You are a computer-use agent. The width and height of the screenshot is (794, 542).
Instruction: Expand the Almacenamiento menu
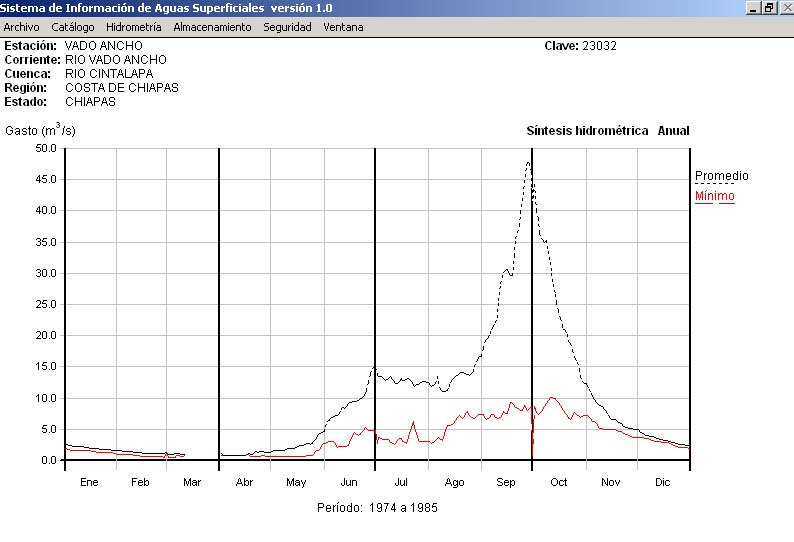[x=212, y=27]
